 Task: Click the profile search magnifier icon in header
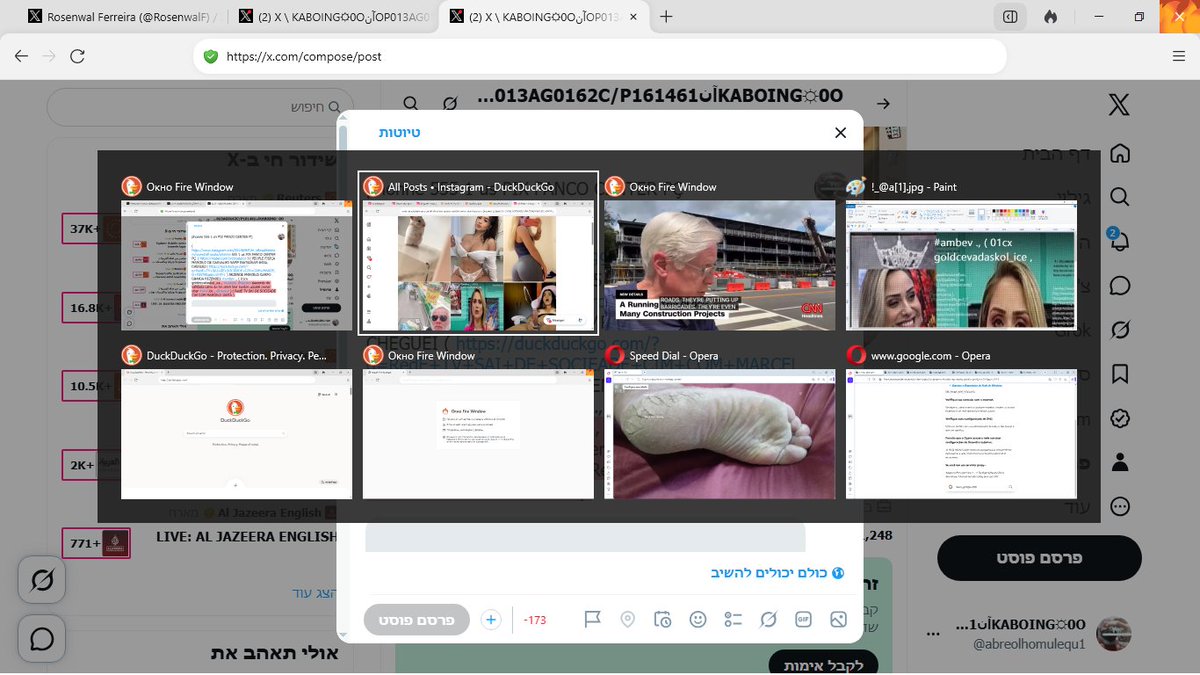pos(411,104)
